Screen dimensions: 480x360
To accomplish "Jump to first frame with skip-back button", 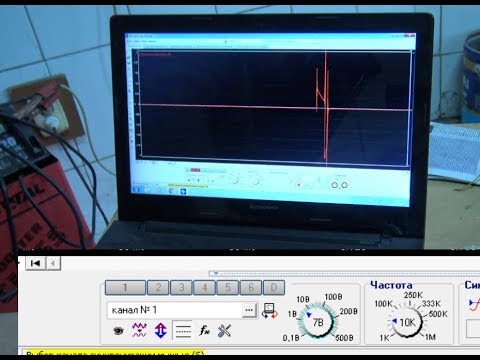I will point(35,263).
